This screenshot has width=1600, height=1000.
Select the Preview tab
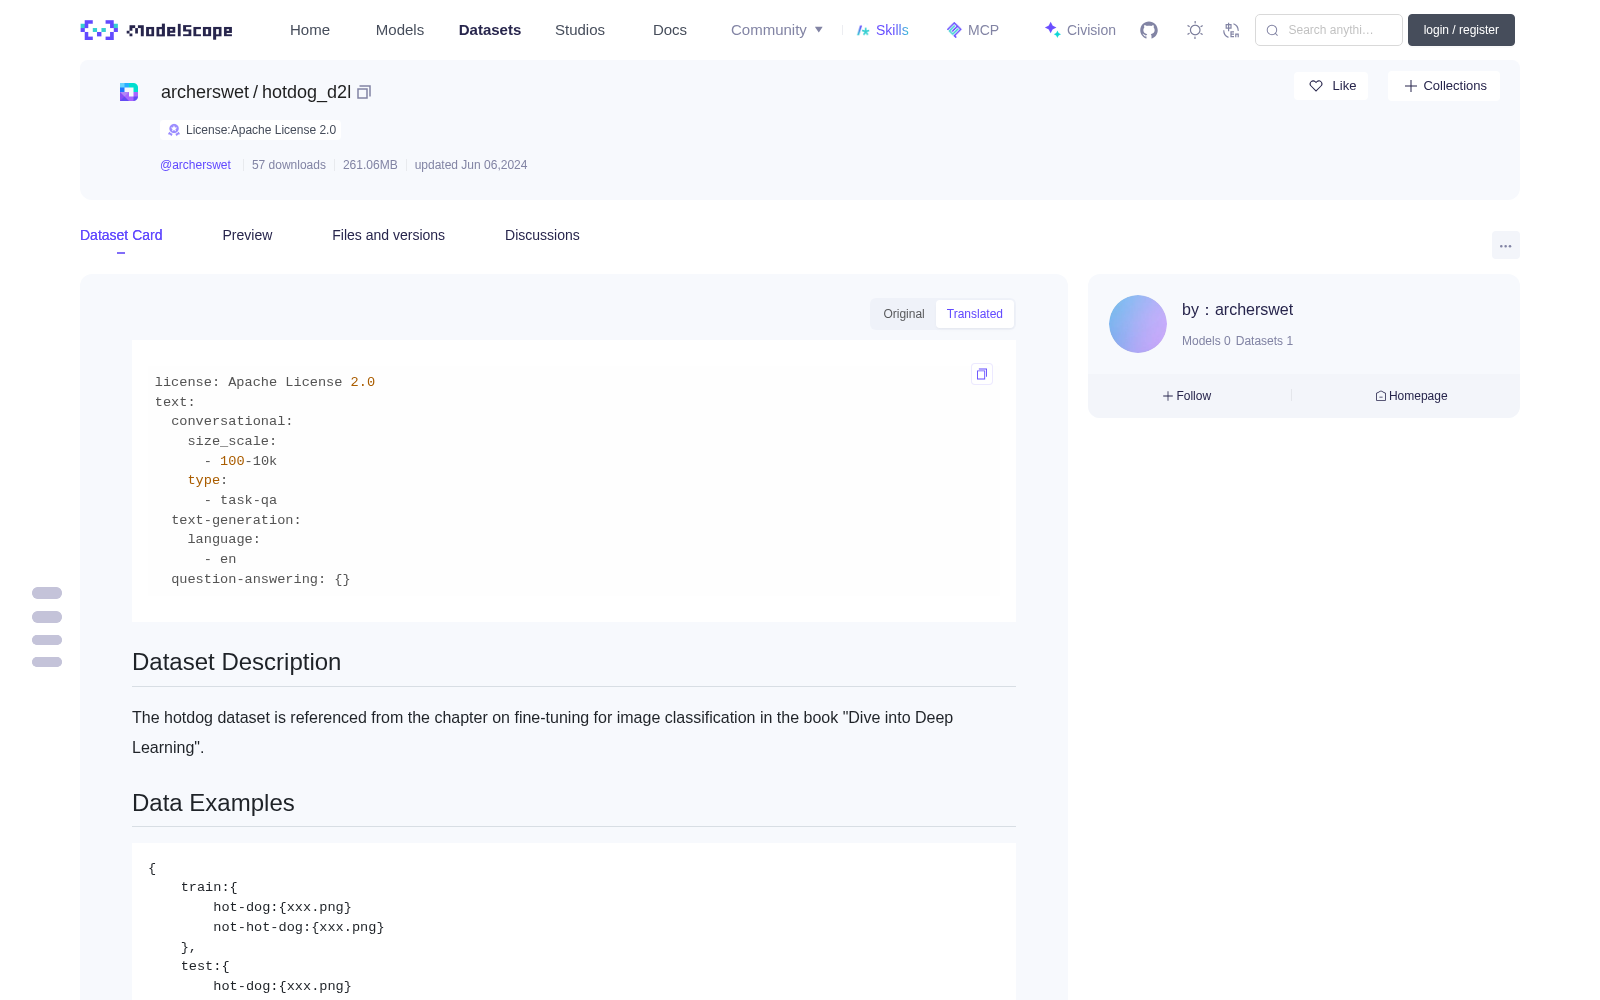pyautogui.click(x=247, y=235)
